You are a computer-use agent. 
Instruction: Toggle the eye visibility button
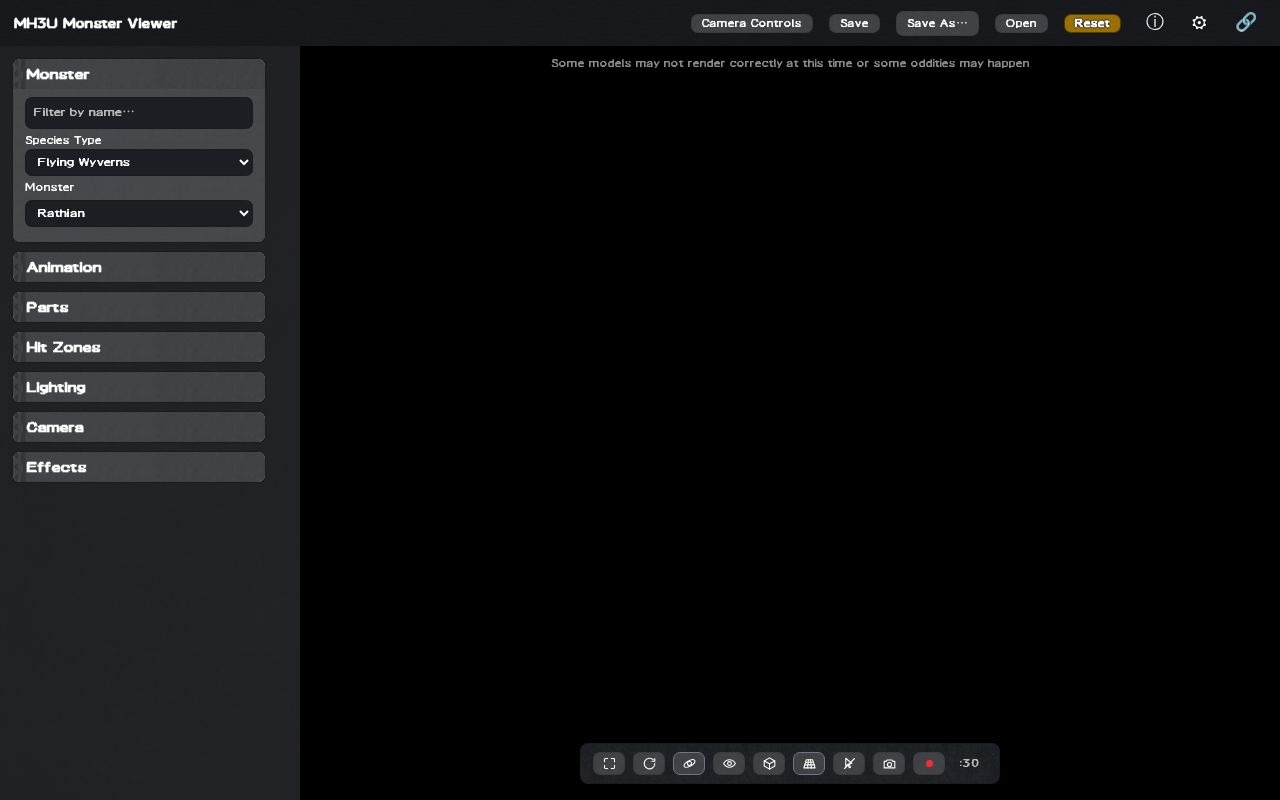tap(729, 764)
